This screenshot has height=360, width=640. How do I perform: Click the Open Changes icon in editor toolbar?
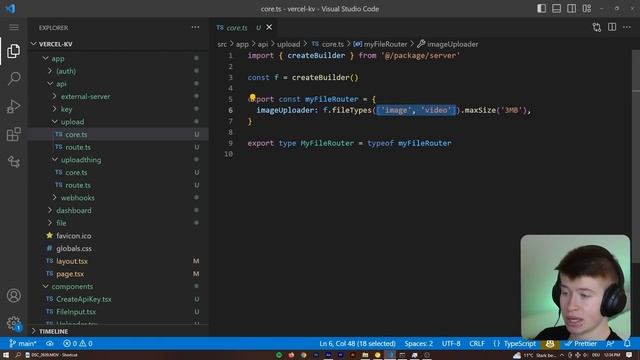(x=597, y=27)
